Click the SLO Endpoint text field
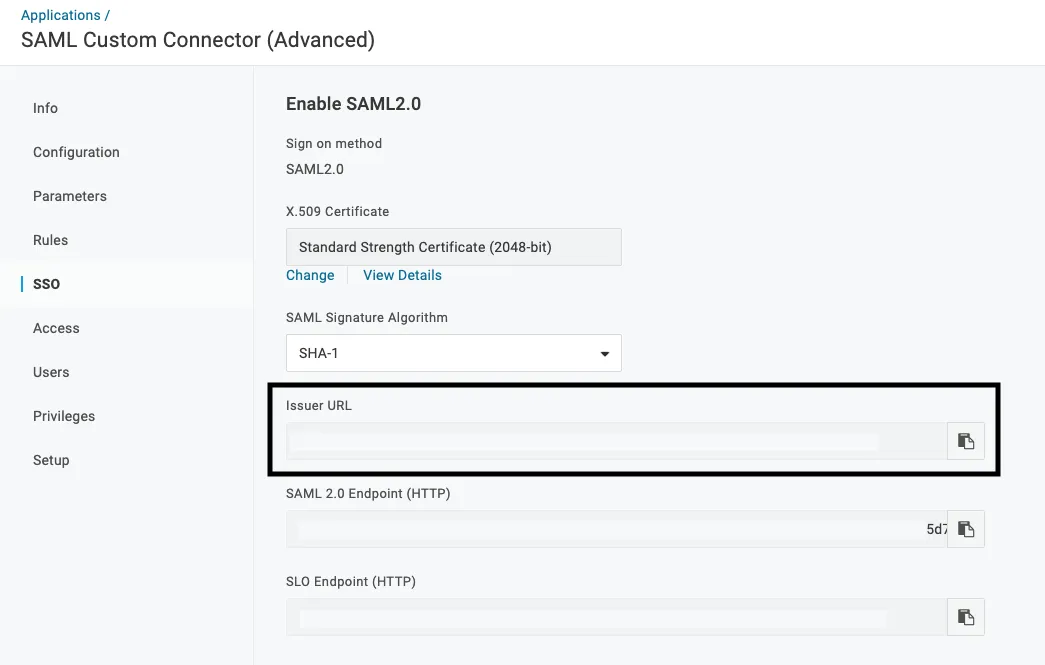The height and width of the screenshot is (665, 1045). coord(616,617)
